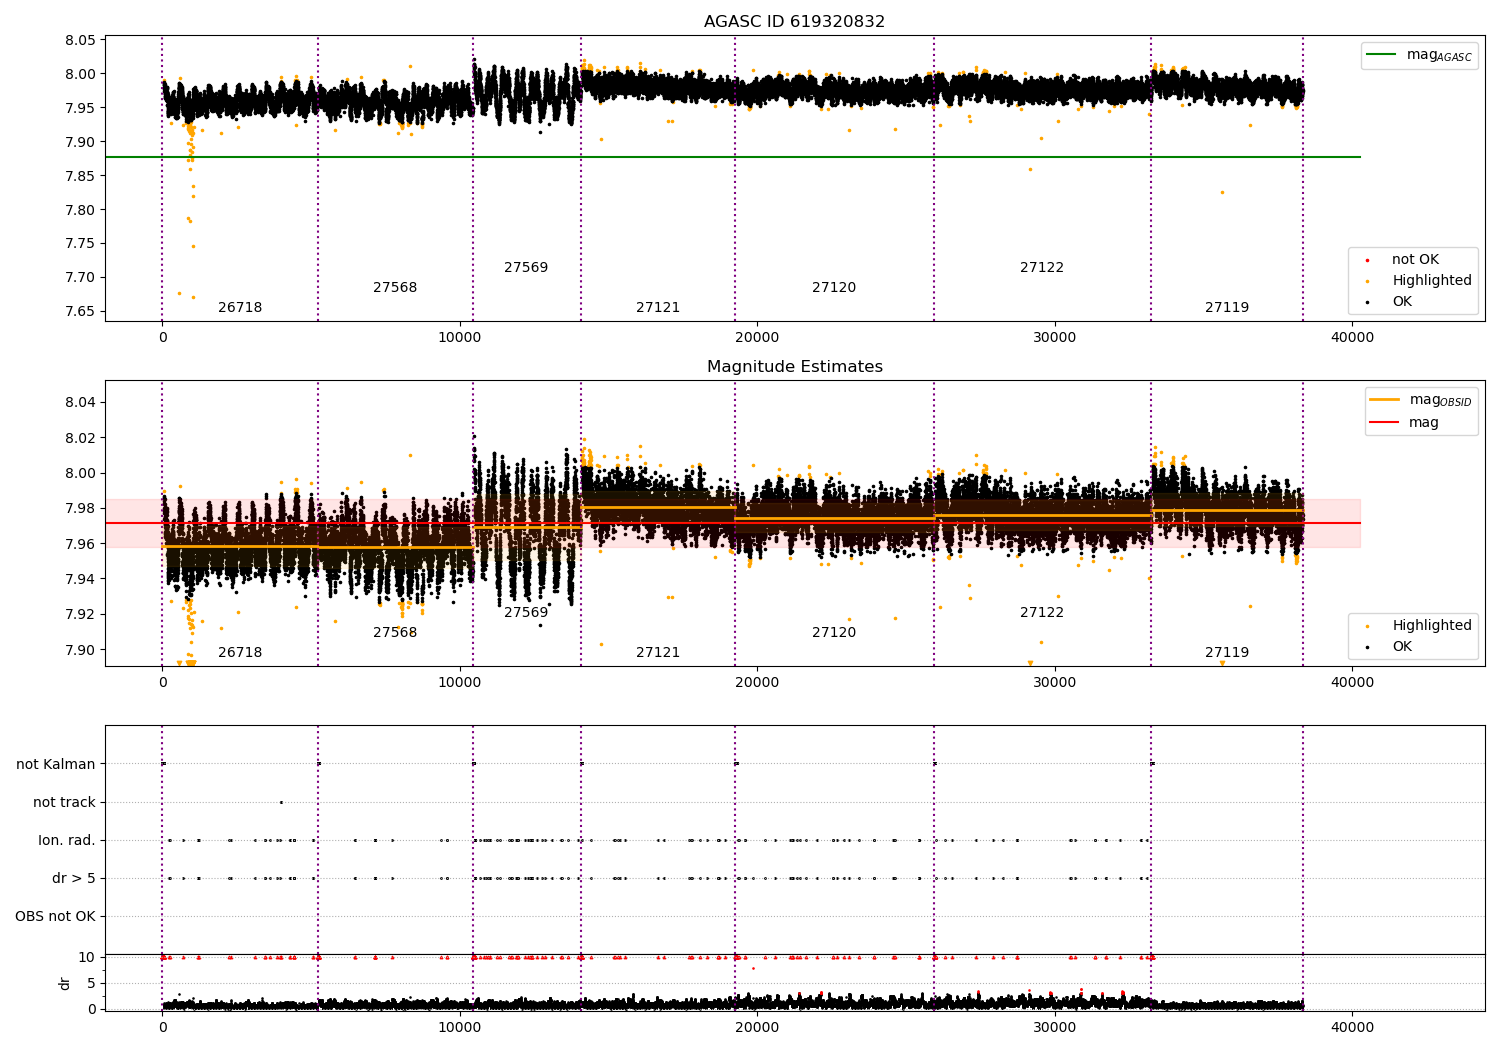Click the lone 'not track' data point
1500x1050 pixels.
pyautogui.click(x=281, y=802)
